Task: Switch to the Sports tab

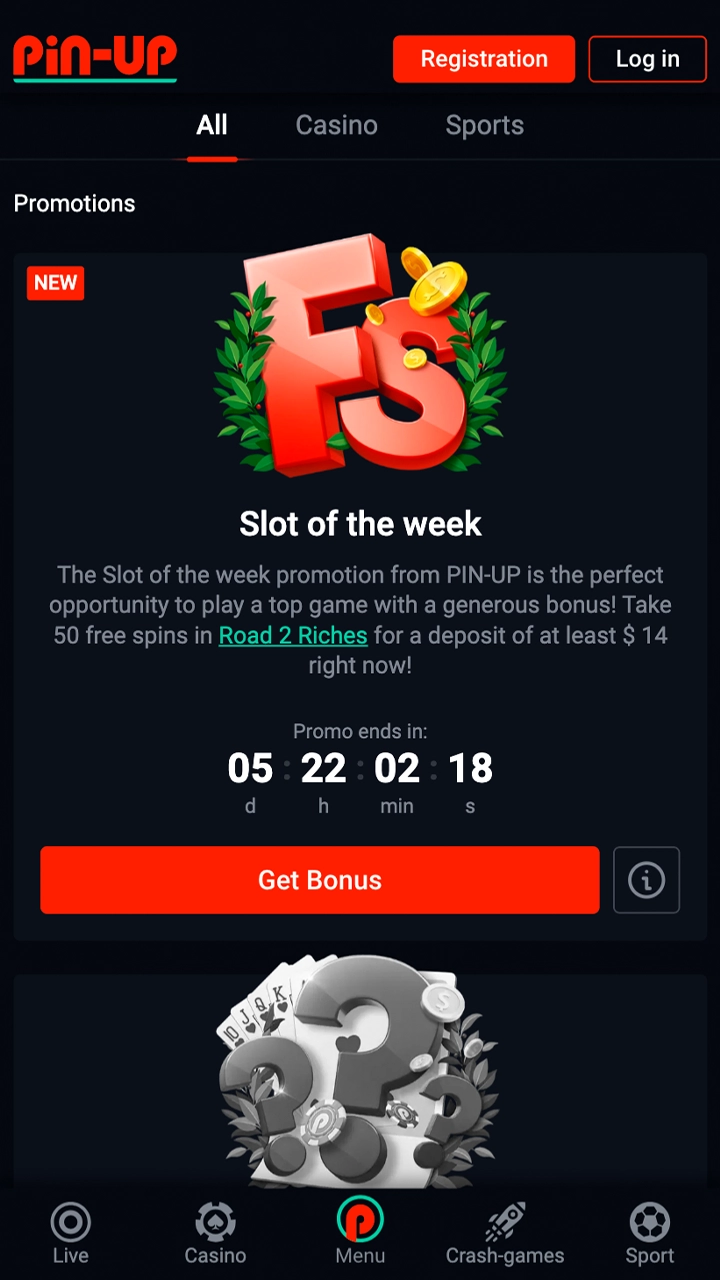Action: (x=485, y=125)
